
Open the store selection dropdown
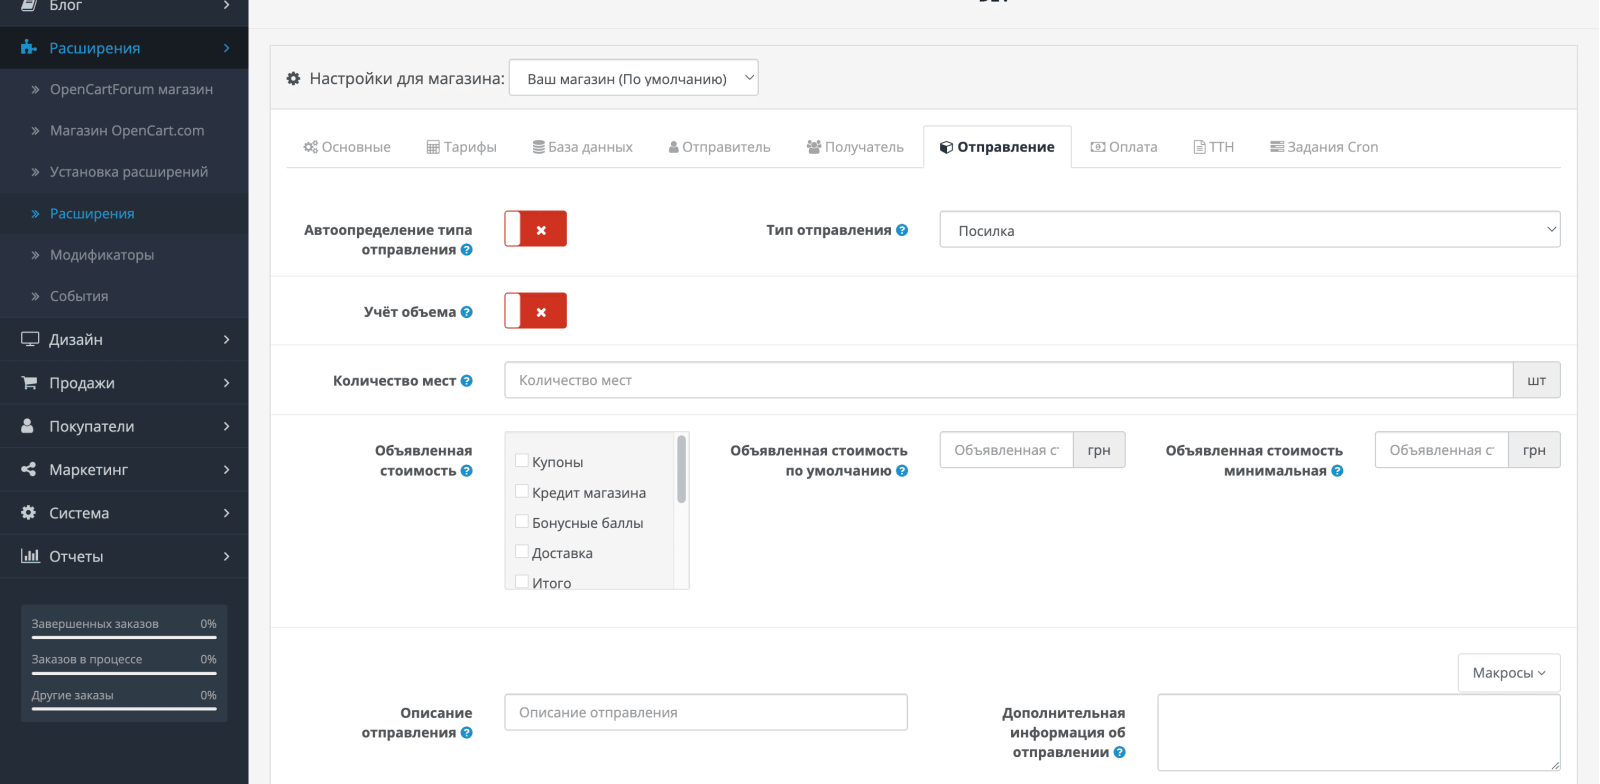[x=634, y=78]
